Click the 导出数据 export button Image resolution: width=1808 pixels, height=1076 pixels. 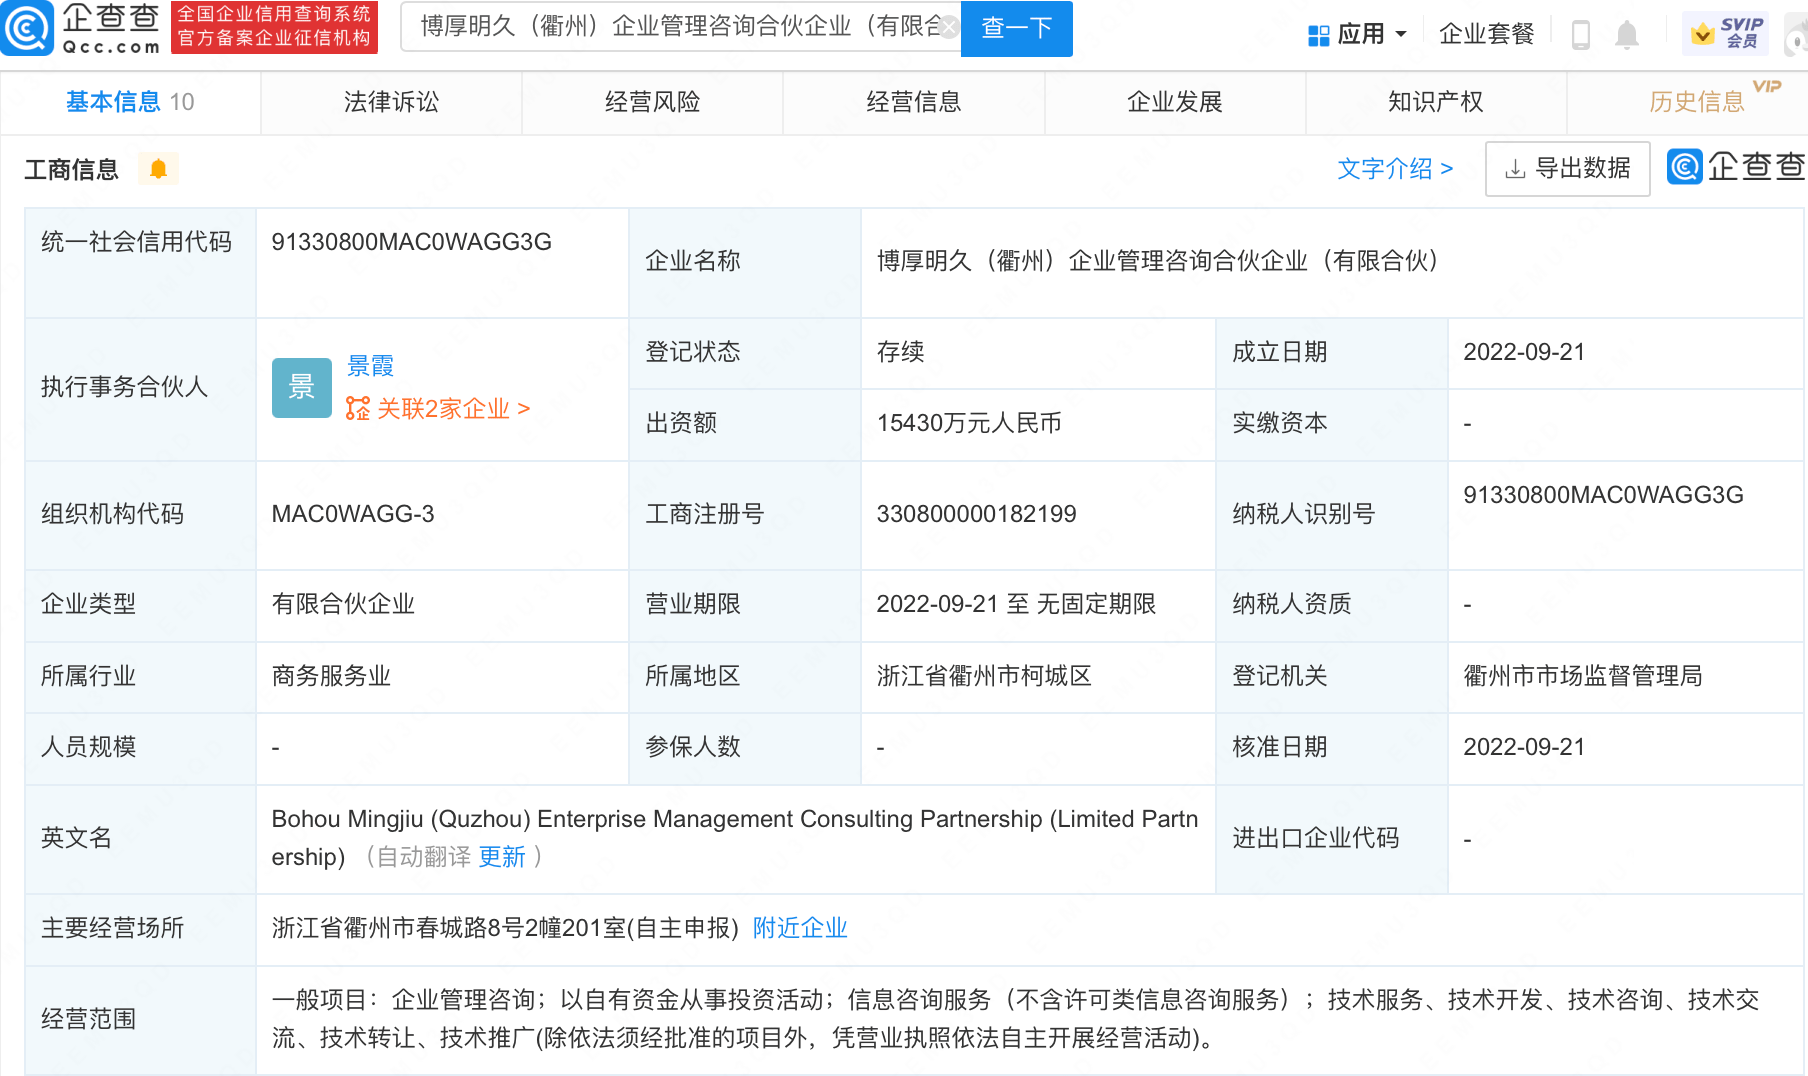click(x=1567, y=169)
